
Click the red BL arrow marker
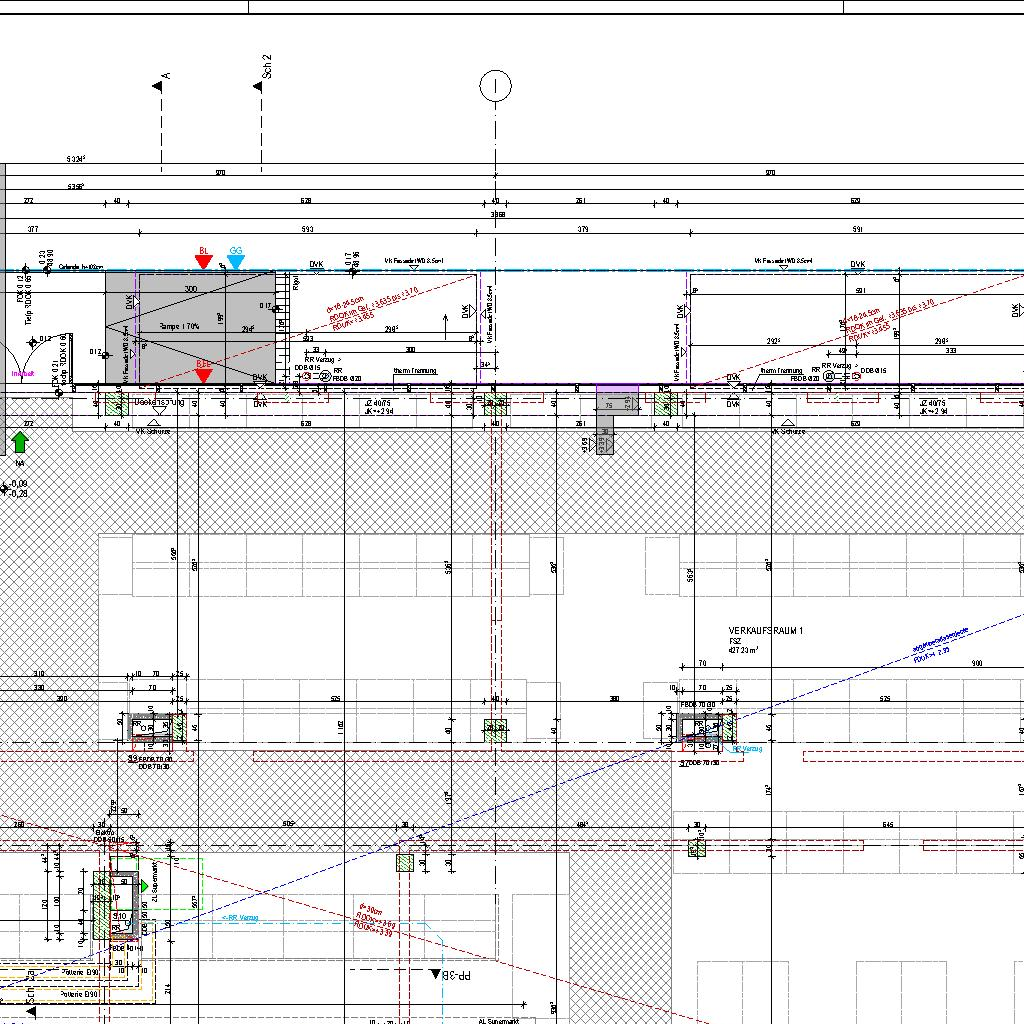tap(203, 261)
